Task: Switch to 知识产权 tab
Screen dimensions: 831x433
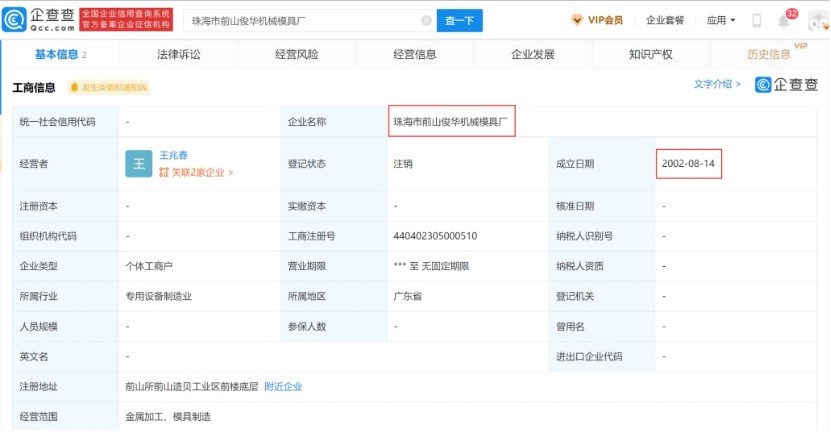Action: 651,54
